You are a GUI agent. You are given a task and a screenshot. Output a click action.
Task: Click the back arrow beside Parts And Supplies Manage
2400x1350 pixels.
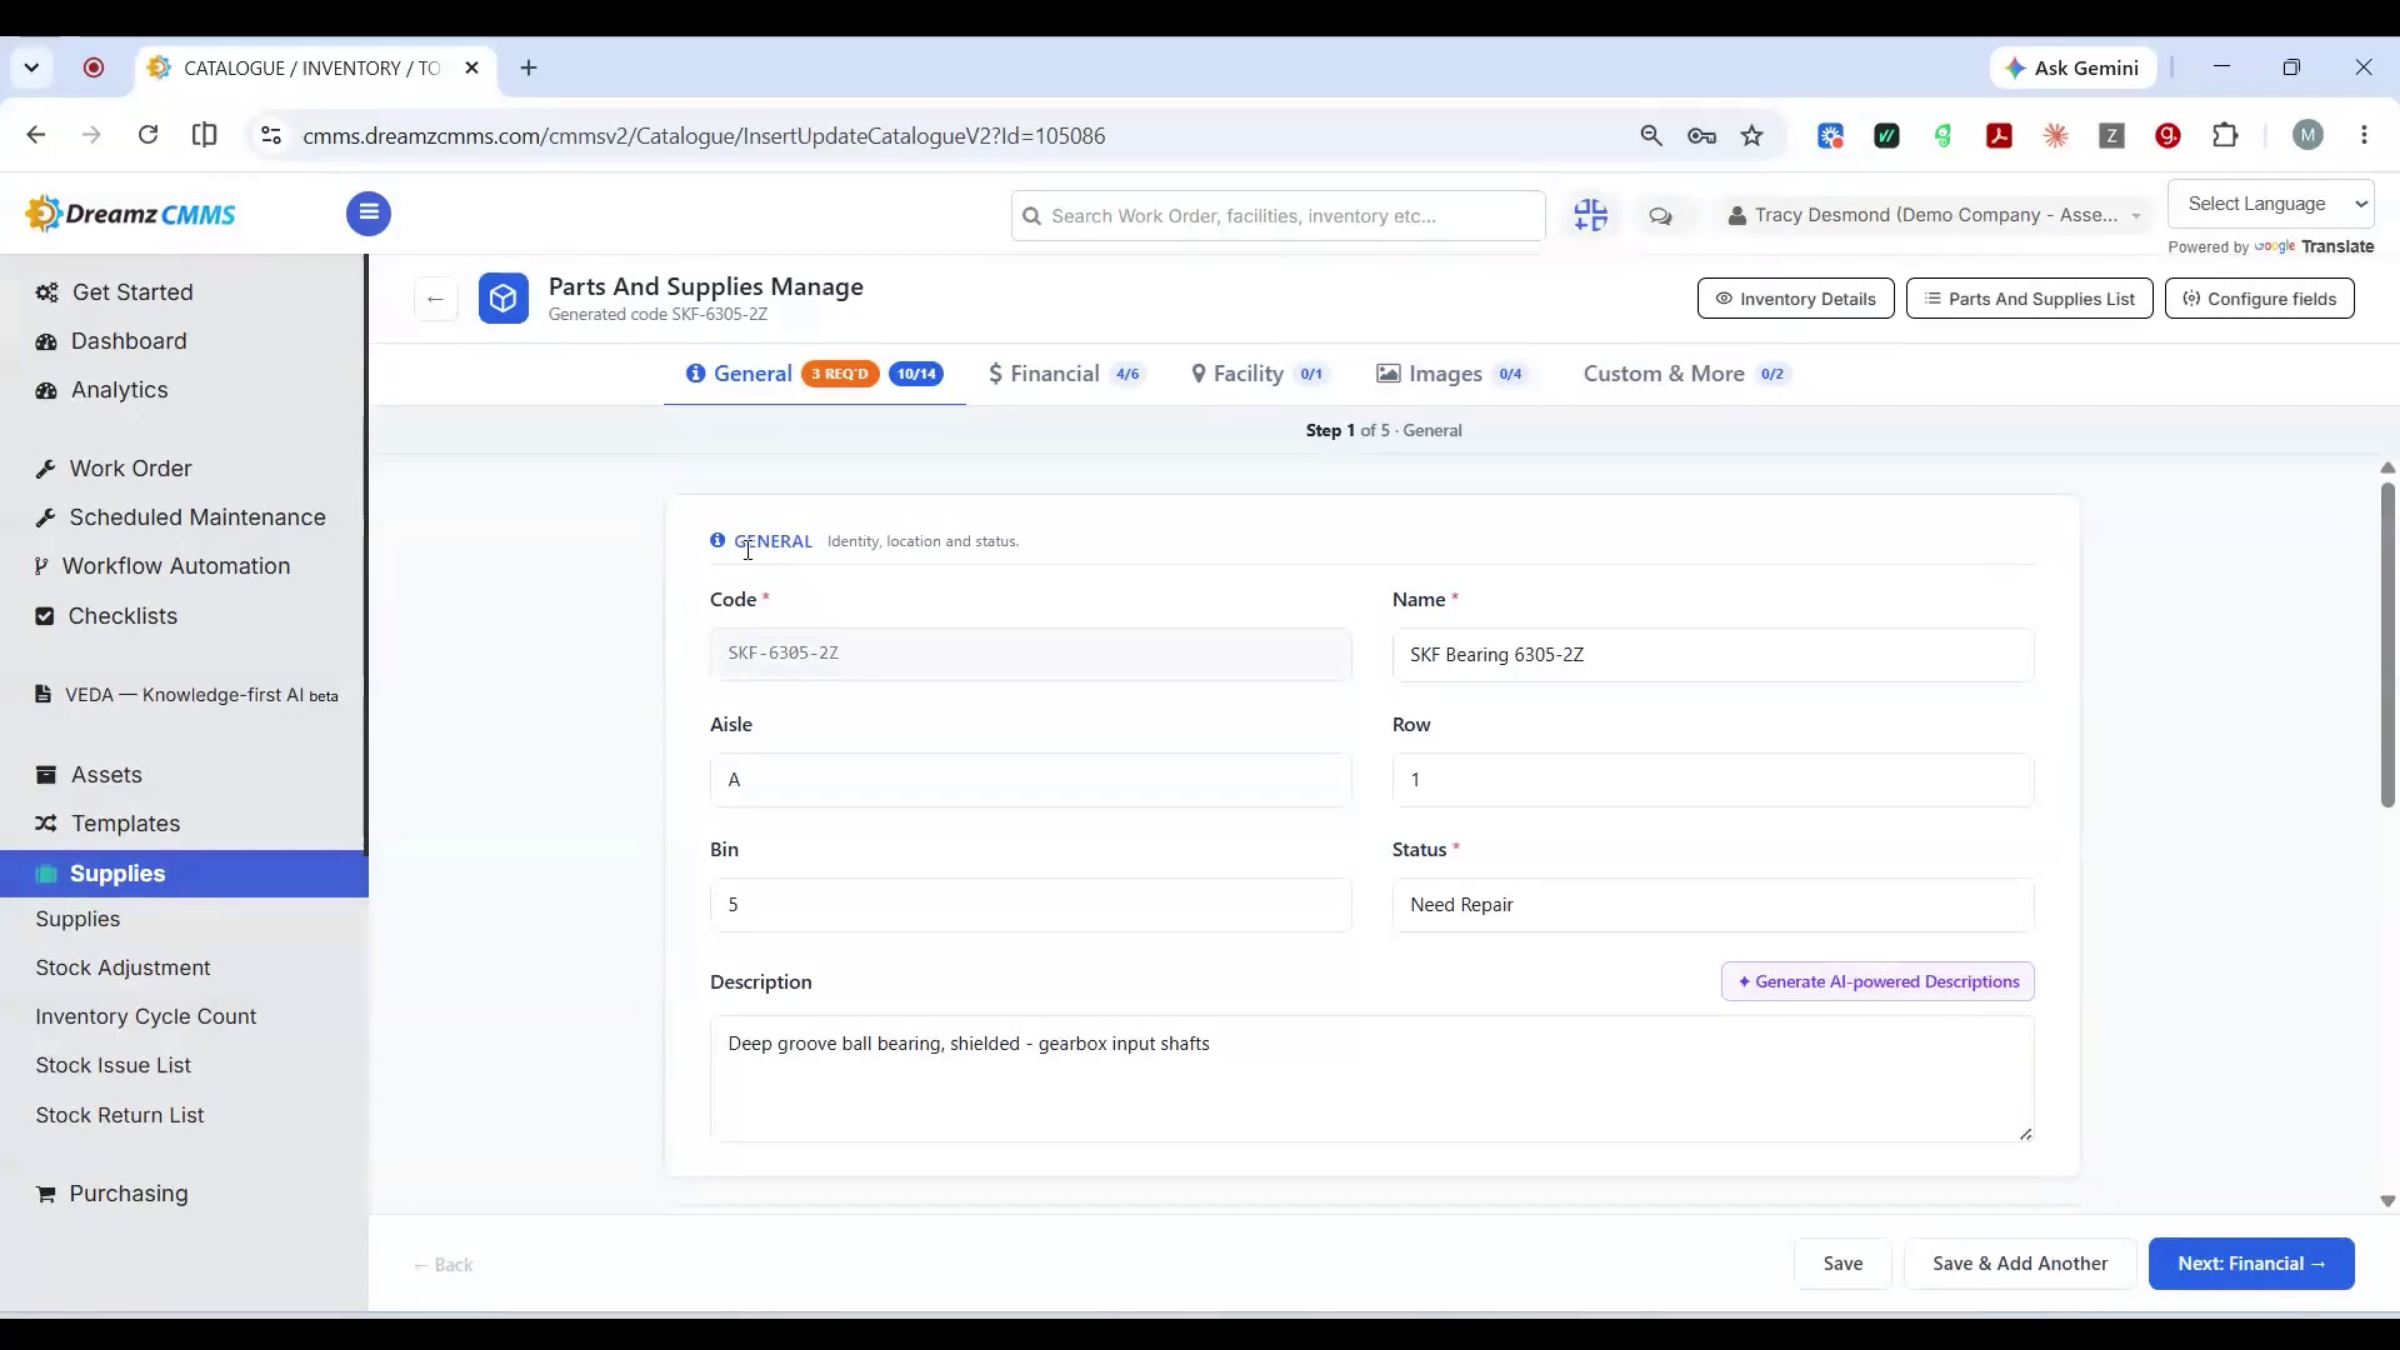(x=435, y=299)
